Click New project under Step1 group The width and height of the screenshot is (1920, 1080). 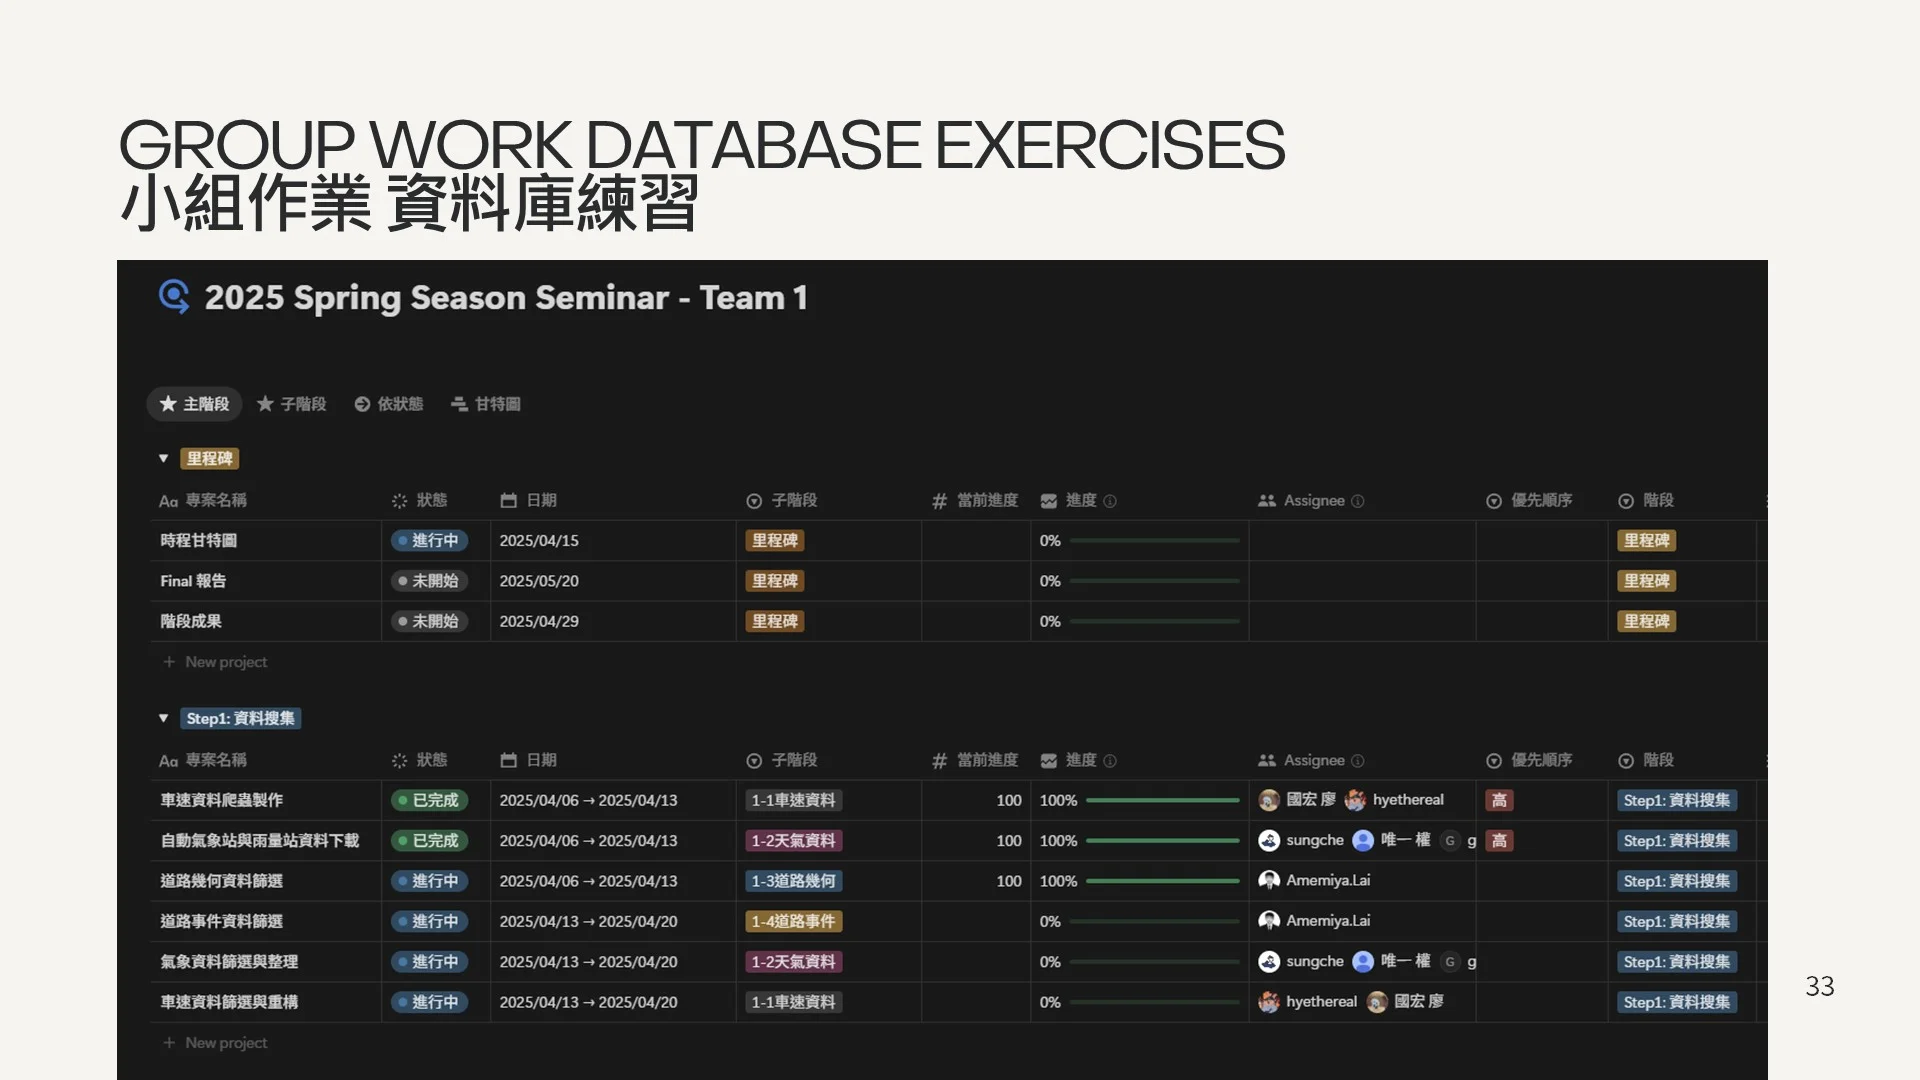point(225,1042)
